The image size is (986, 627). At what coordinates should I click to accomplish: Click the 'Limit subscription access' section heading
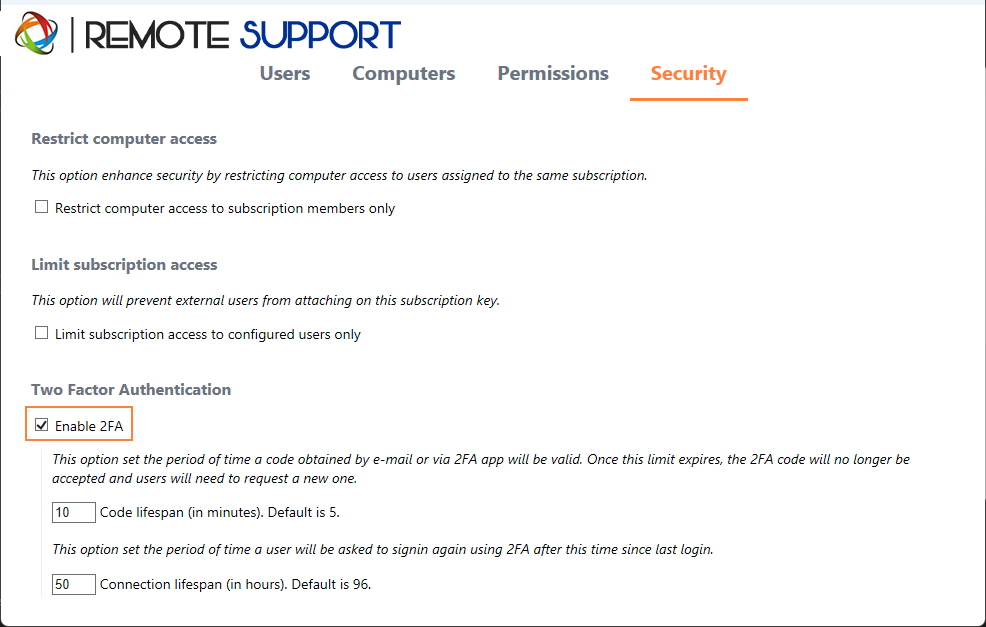[x=125, y=265]
